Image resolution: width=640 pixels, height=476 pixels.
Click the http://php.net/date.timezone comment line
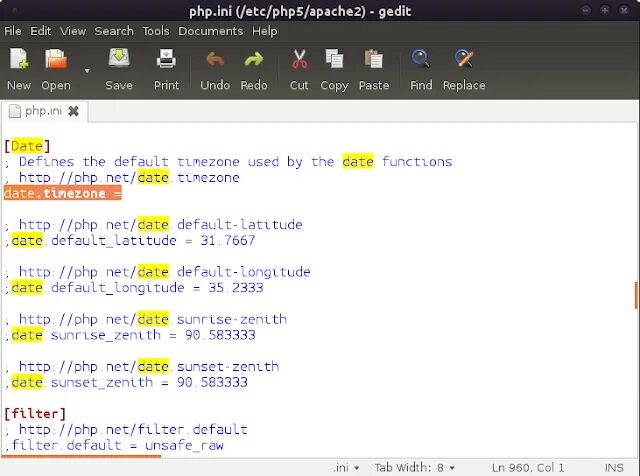122,178
